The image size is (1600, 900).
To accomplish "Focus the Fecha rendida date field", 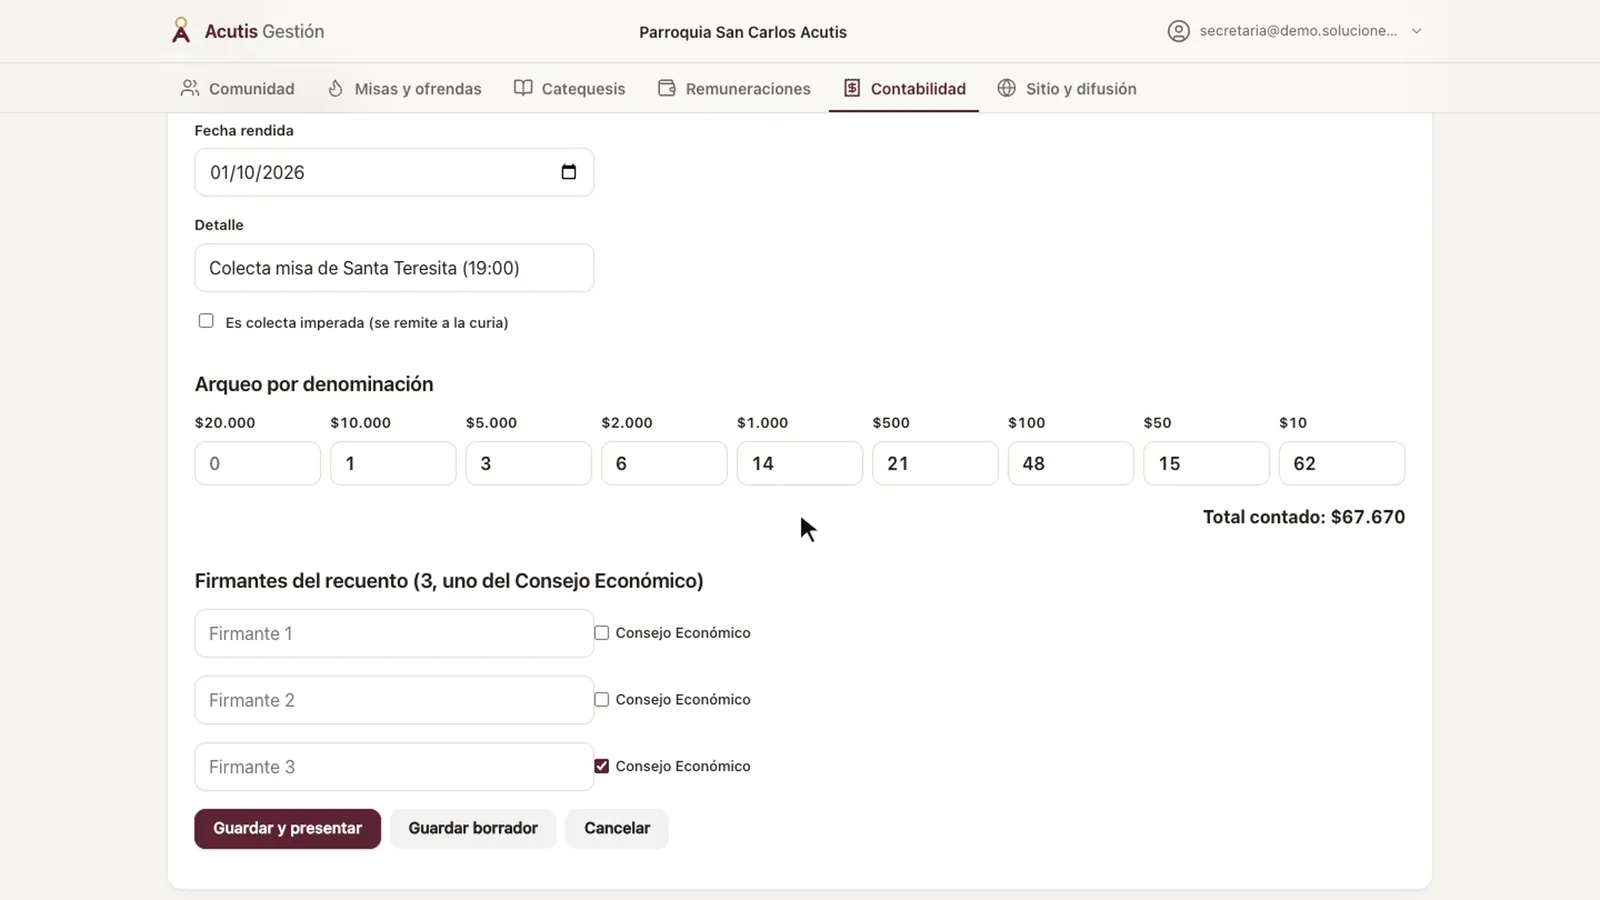I will [x=394, y=172].
